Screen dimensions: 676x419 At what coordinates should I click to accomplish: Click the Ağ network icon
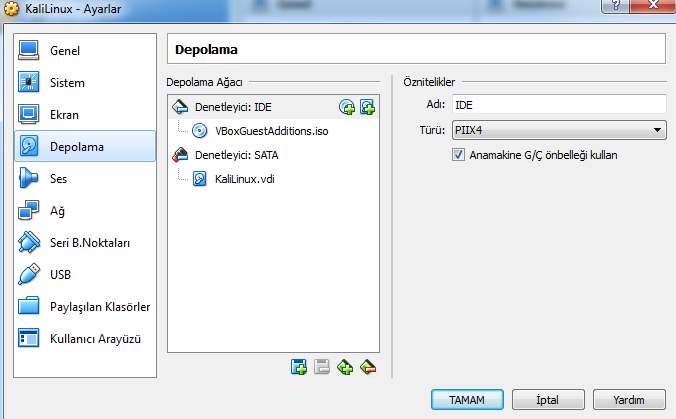[x=28, y=210]
